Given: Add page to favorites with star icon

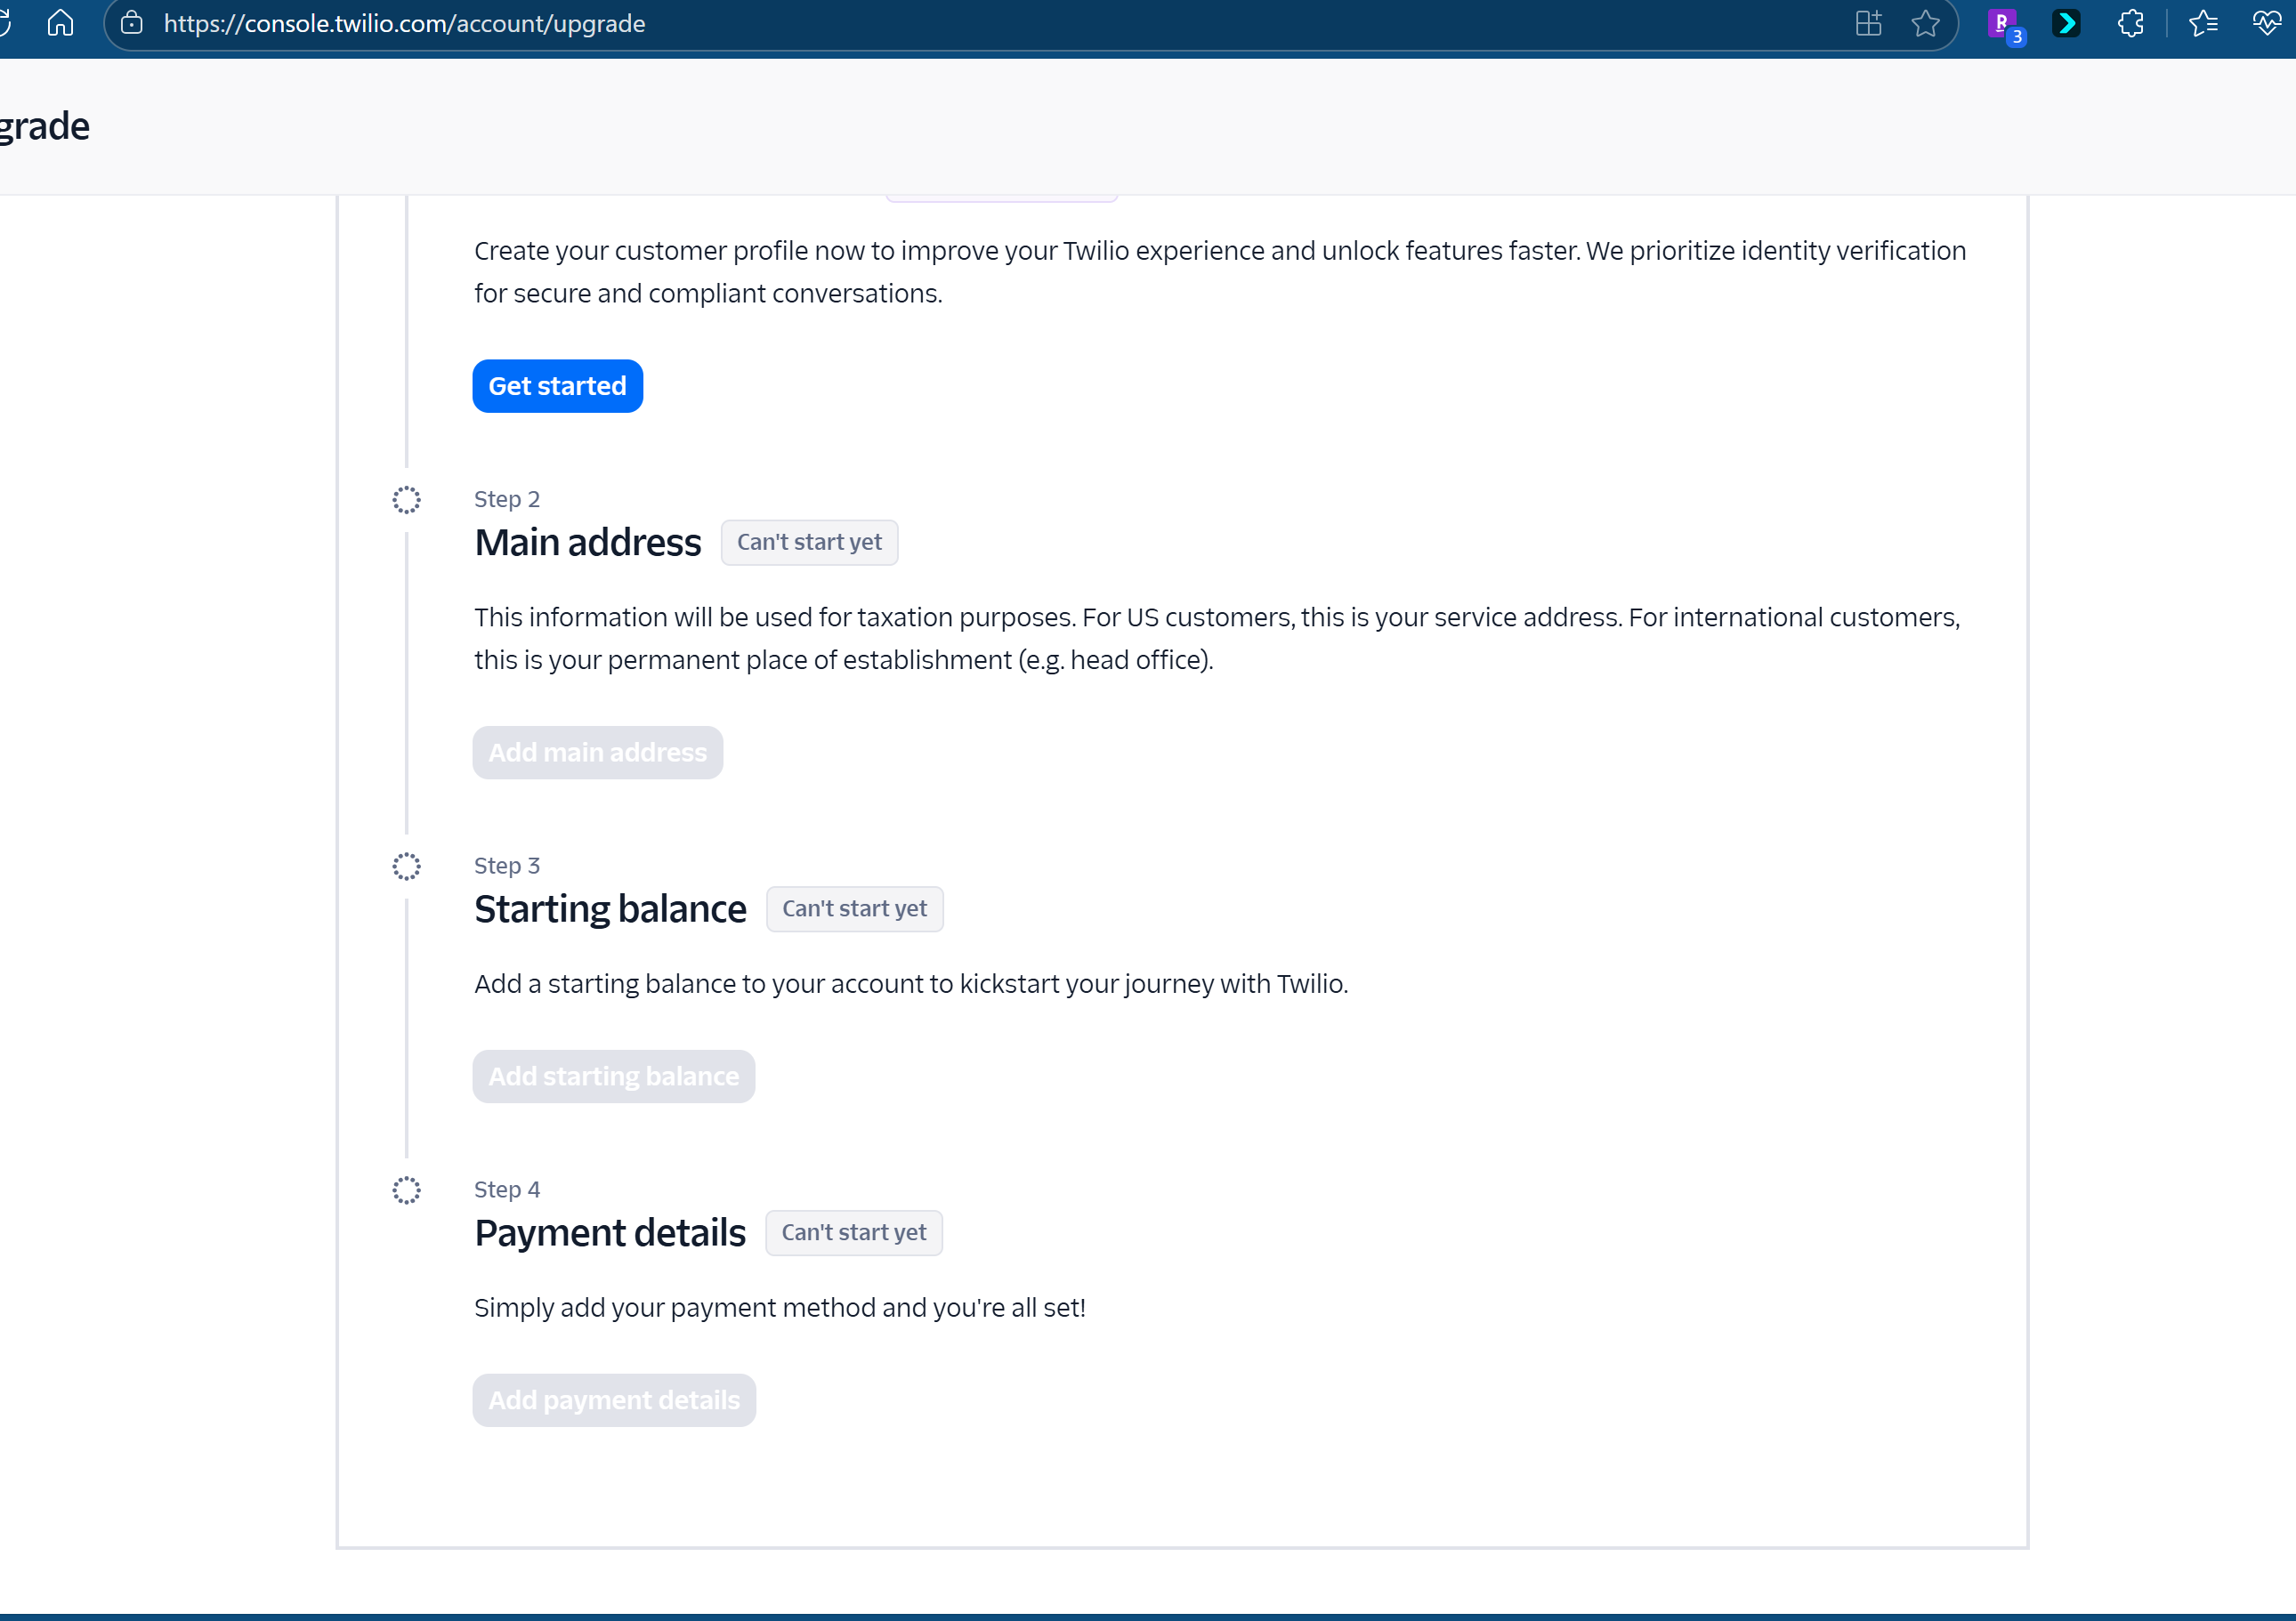Looking at the screenshot, I should [x=1925, y=23].
